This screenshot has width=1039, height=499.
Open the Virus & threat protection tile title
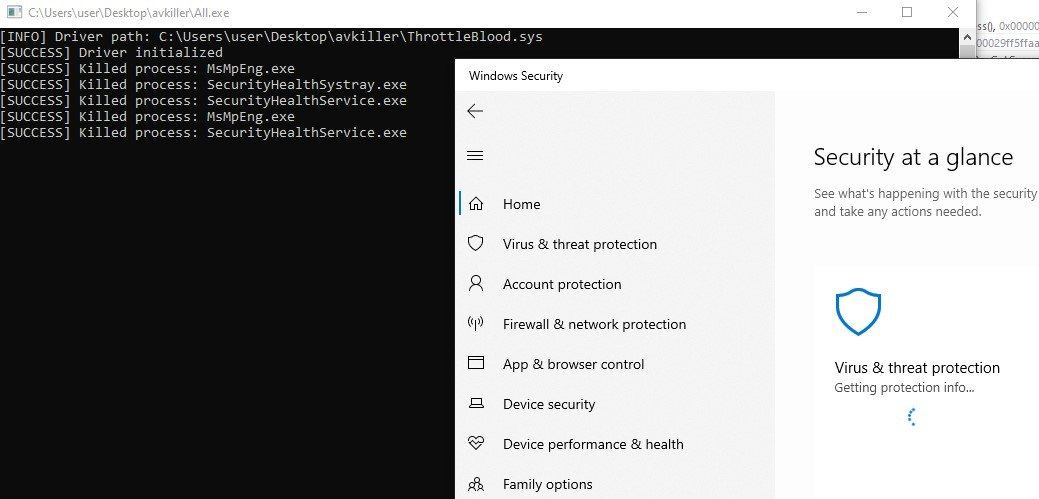[917, 368]
